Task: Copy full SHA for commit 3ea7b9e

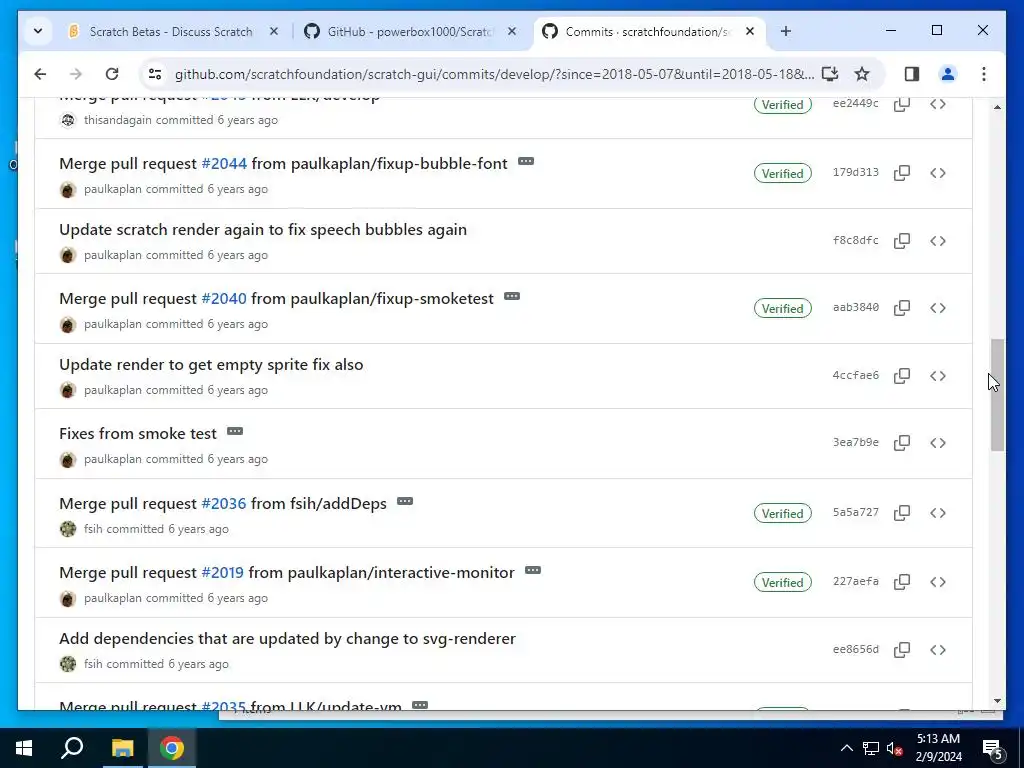Action: pos(902,443)
